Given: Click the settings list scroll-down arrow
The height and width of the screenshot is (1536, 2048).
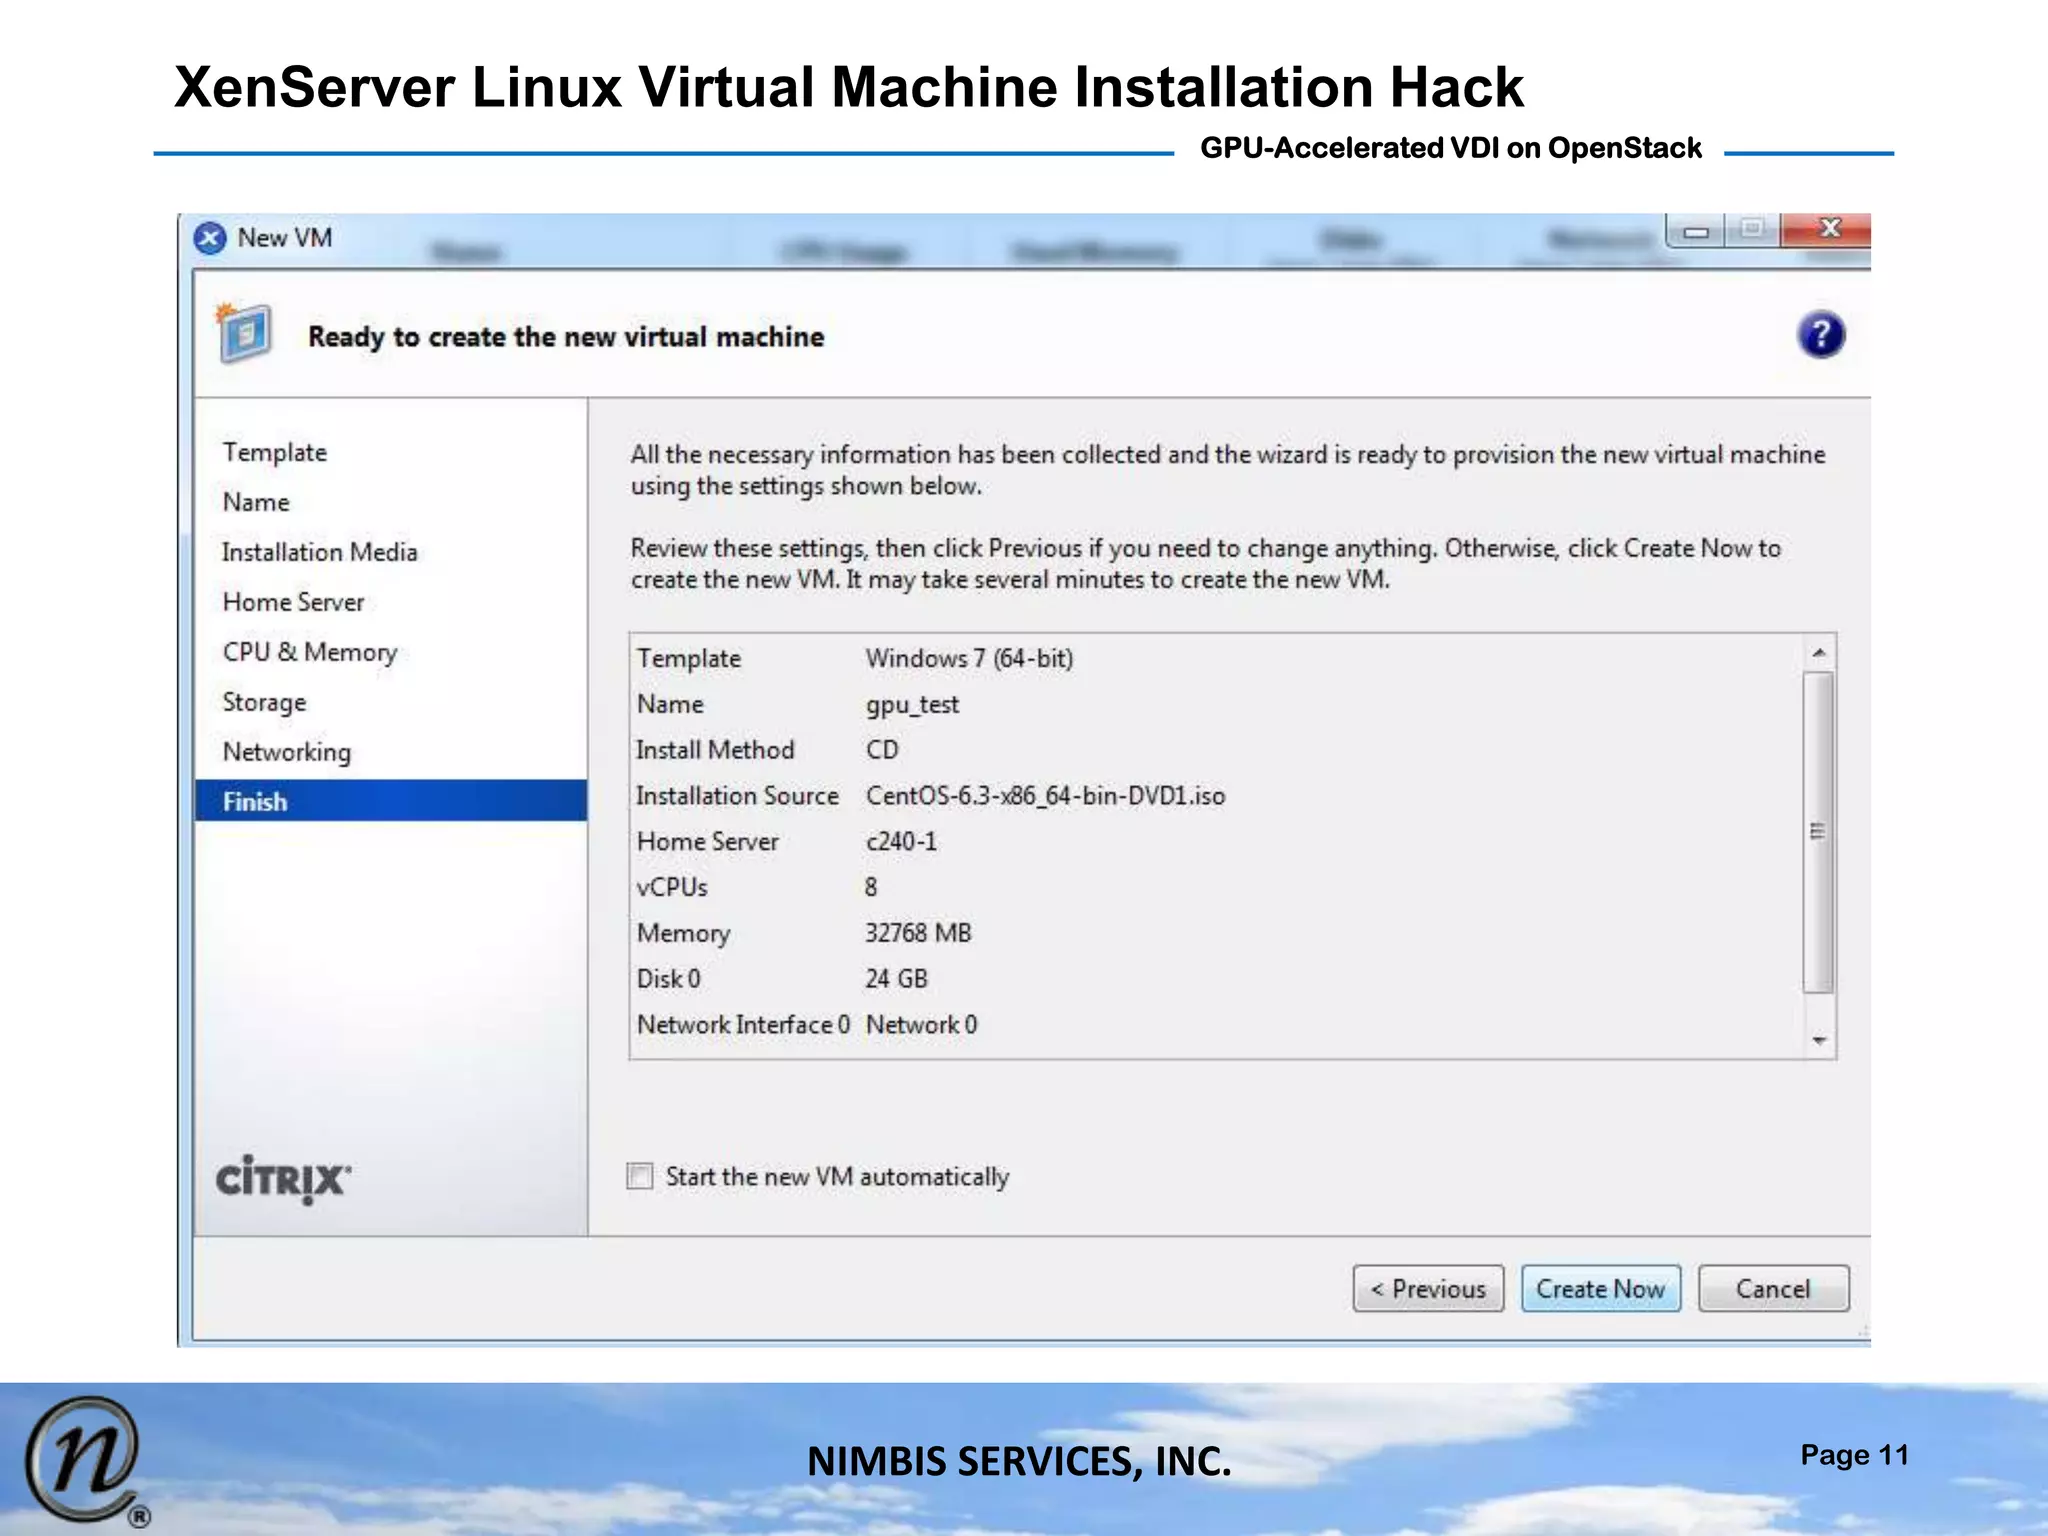Looking at the screenshot, I should pos(1819,1041).
